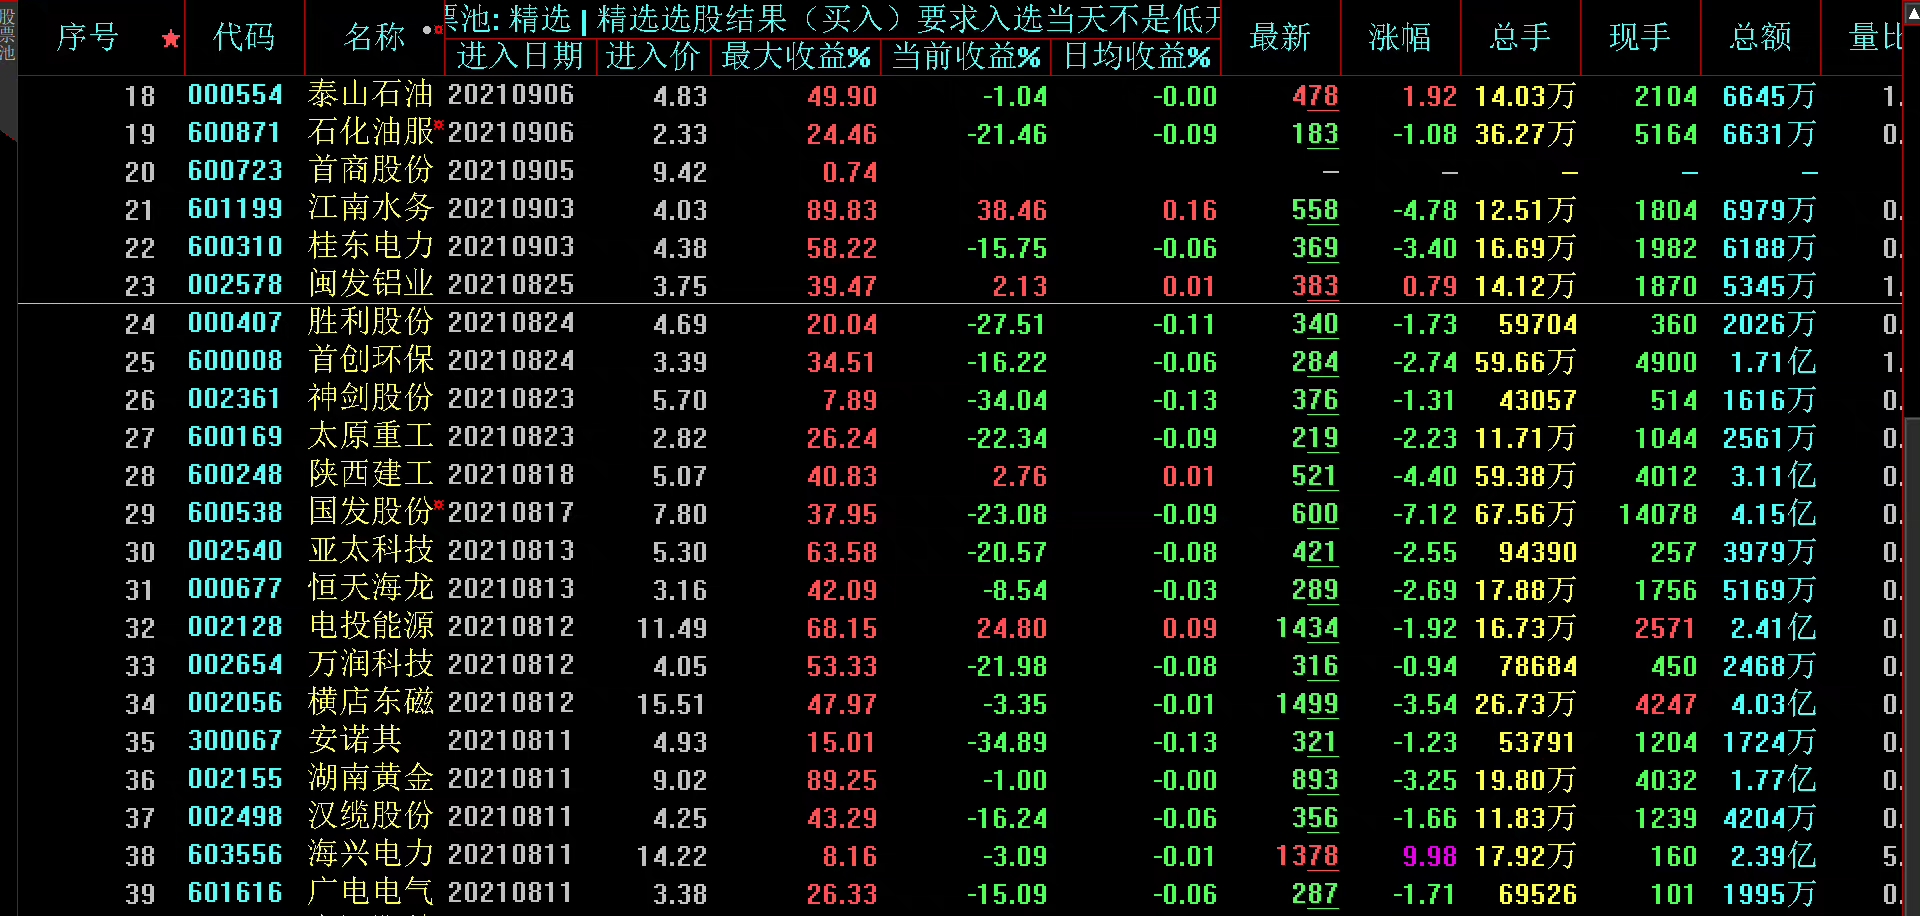The image size is (1920, 916).
Task: Open the 广电电气 stock row
Action: [371, 892]
